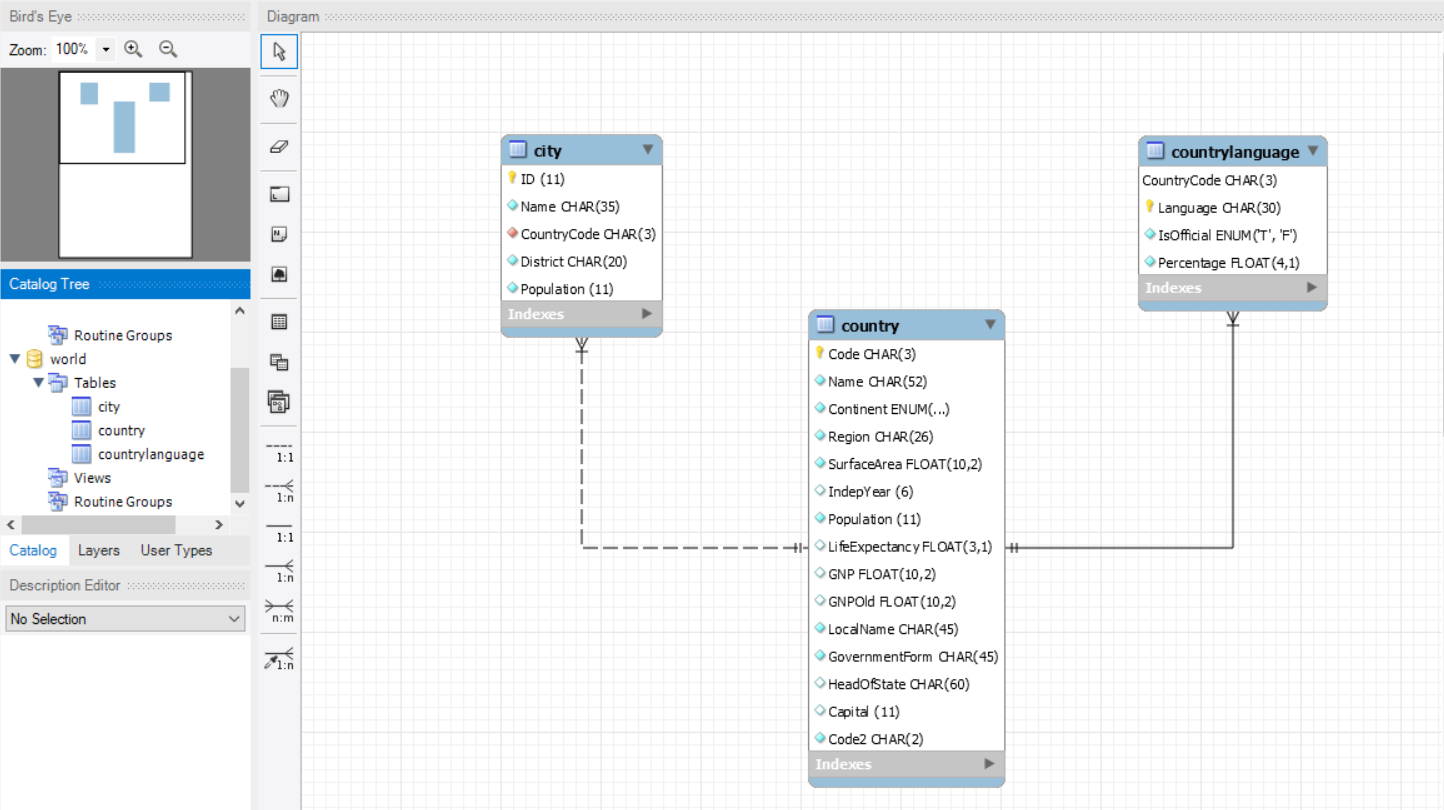Open the Zoom percentage dropdown
Screen dimensions: 1444x810
point(105,48)
